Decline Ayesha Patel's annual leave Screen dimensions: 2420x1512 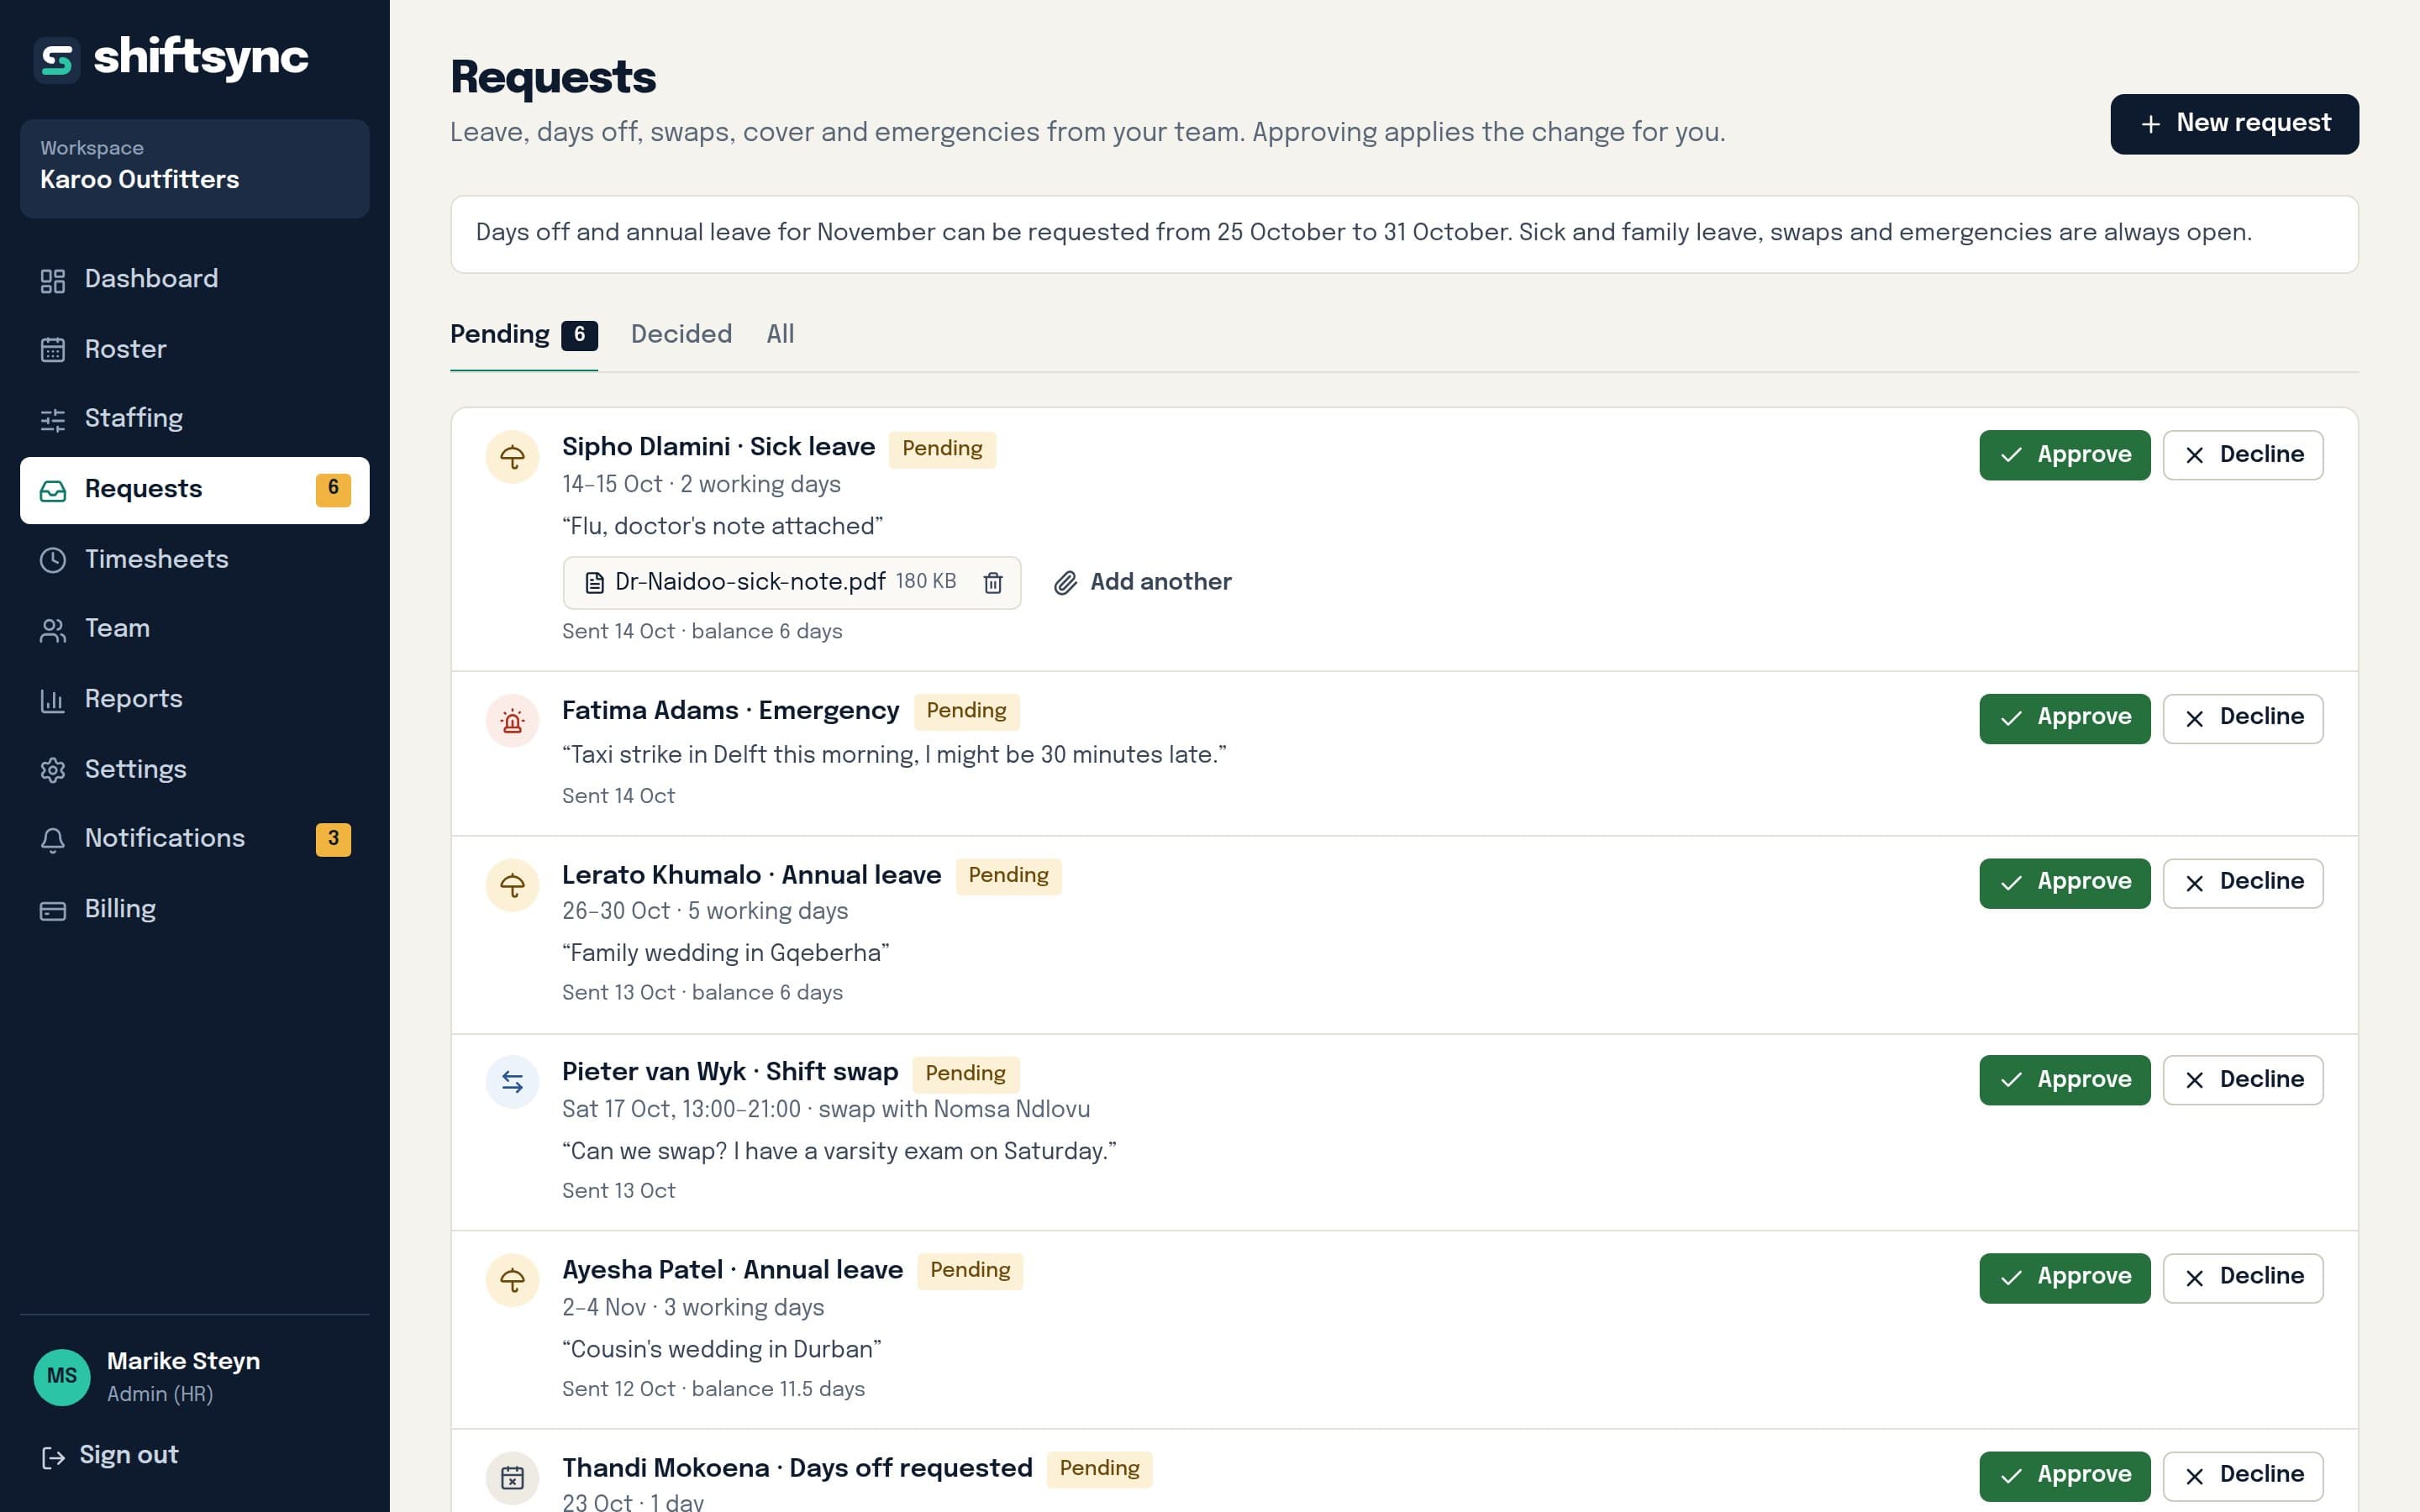tap(2243, 1278)
